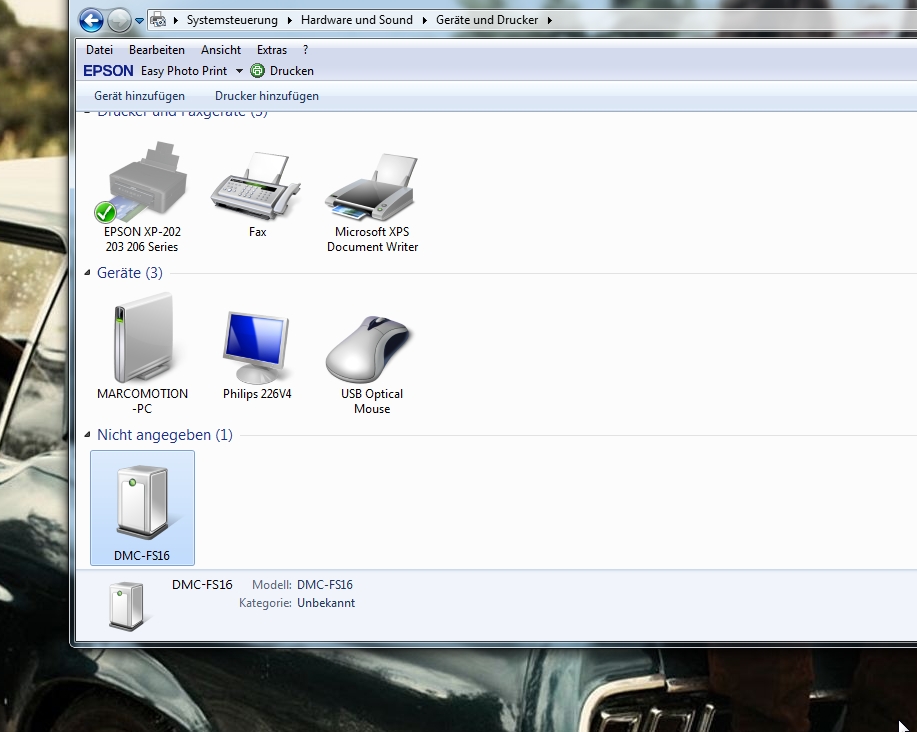Click the greyed-out Forward arrow button
Viewport: 917px width, 732px height.
[x=119, y=21]
